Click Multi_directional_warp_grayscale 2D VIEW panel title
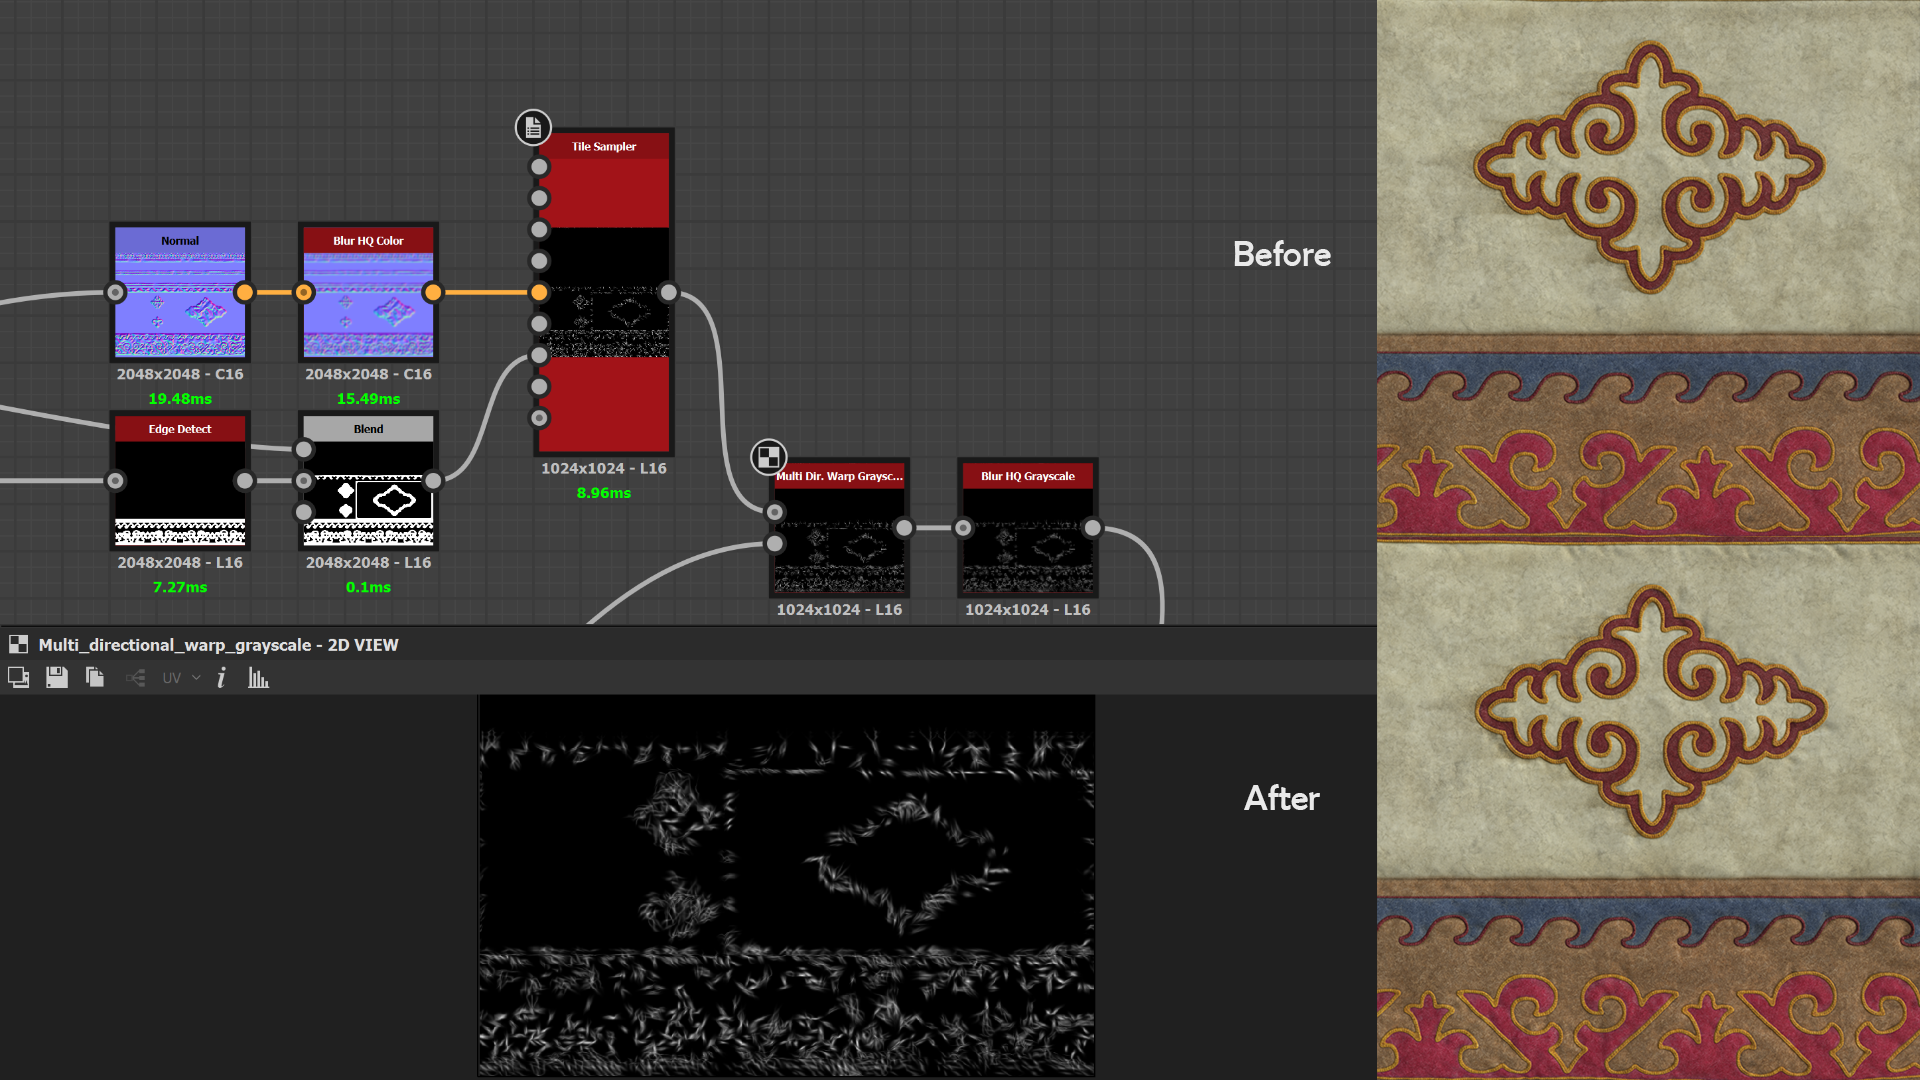 (x=218, y=645)
